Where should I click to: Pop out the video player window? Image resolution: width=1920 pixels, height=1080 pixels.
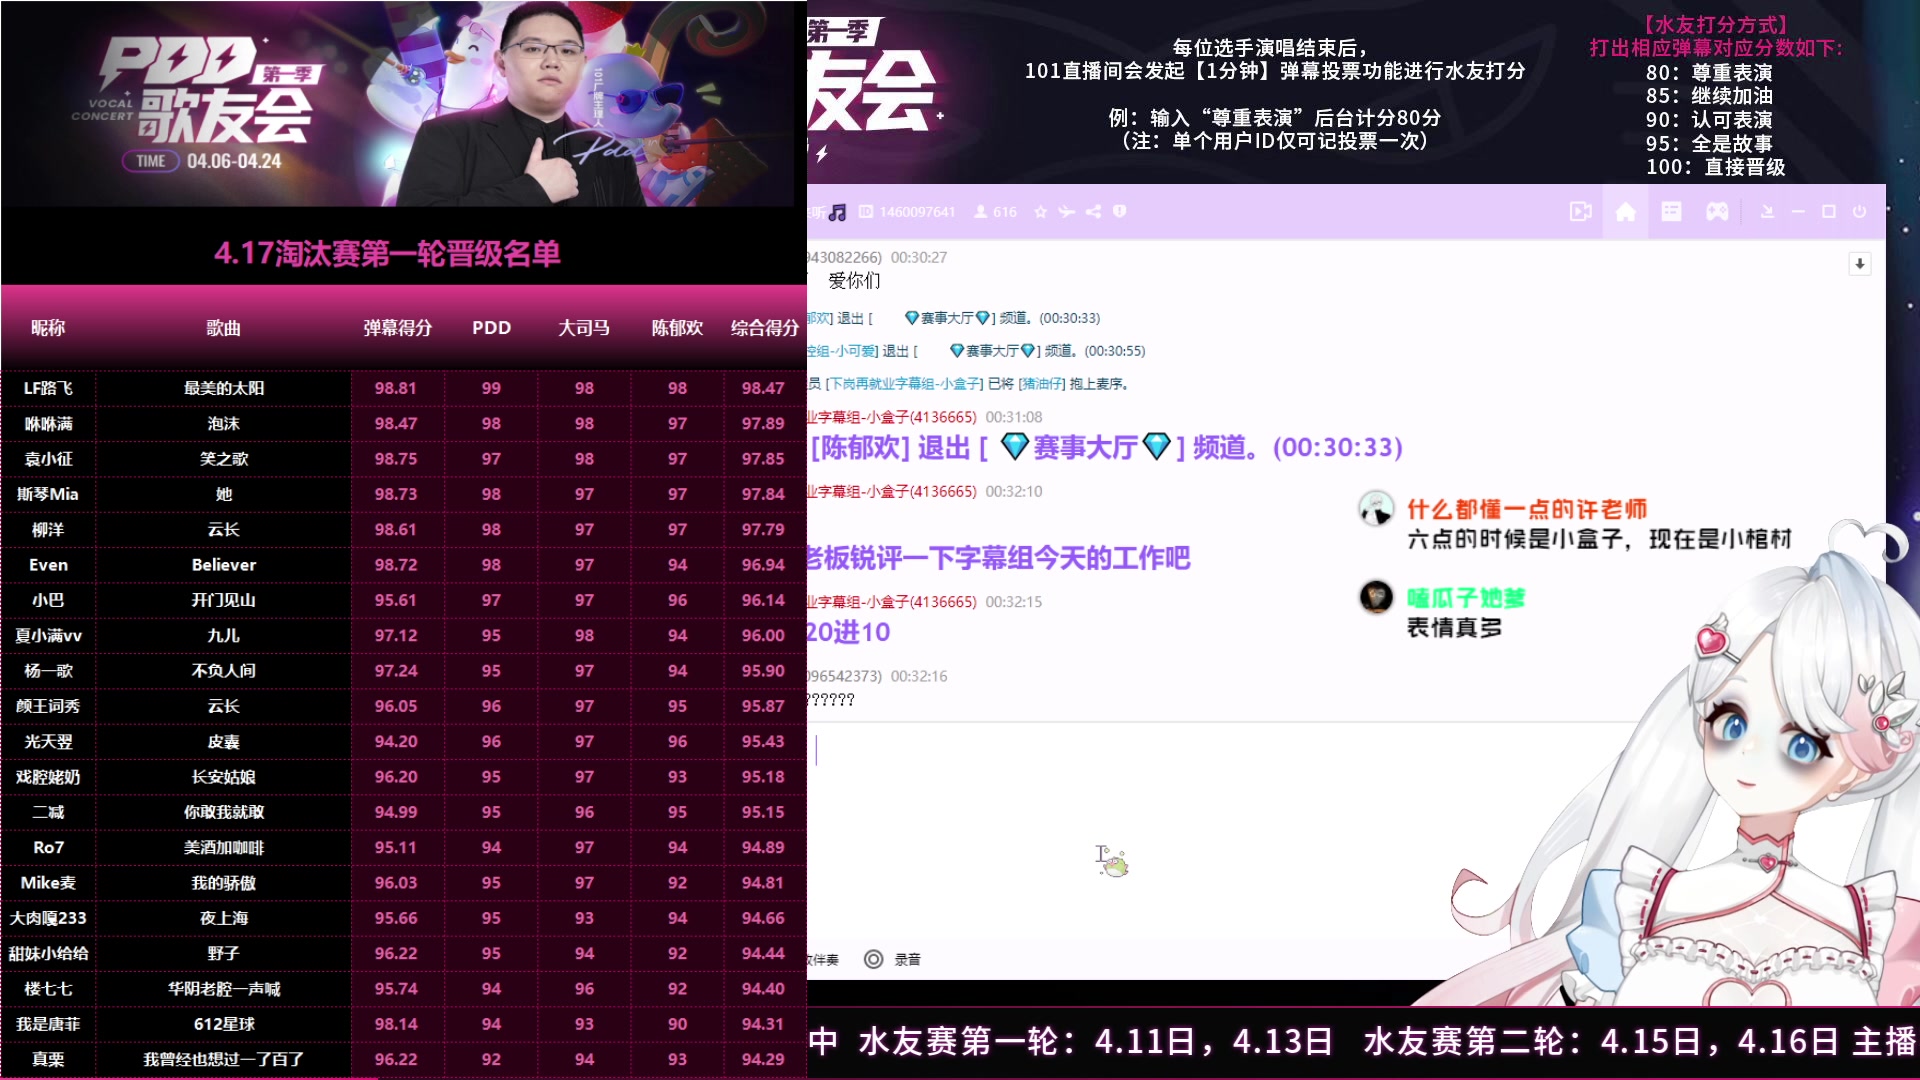tap(1581, 212)
